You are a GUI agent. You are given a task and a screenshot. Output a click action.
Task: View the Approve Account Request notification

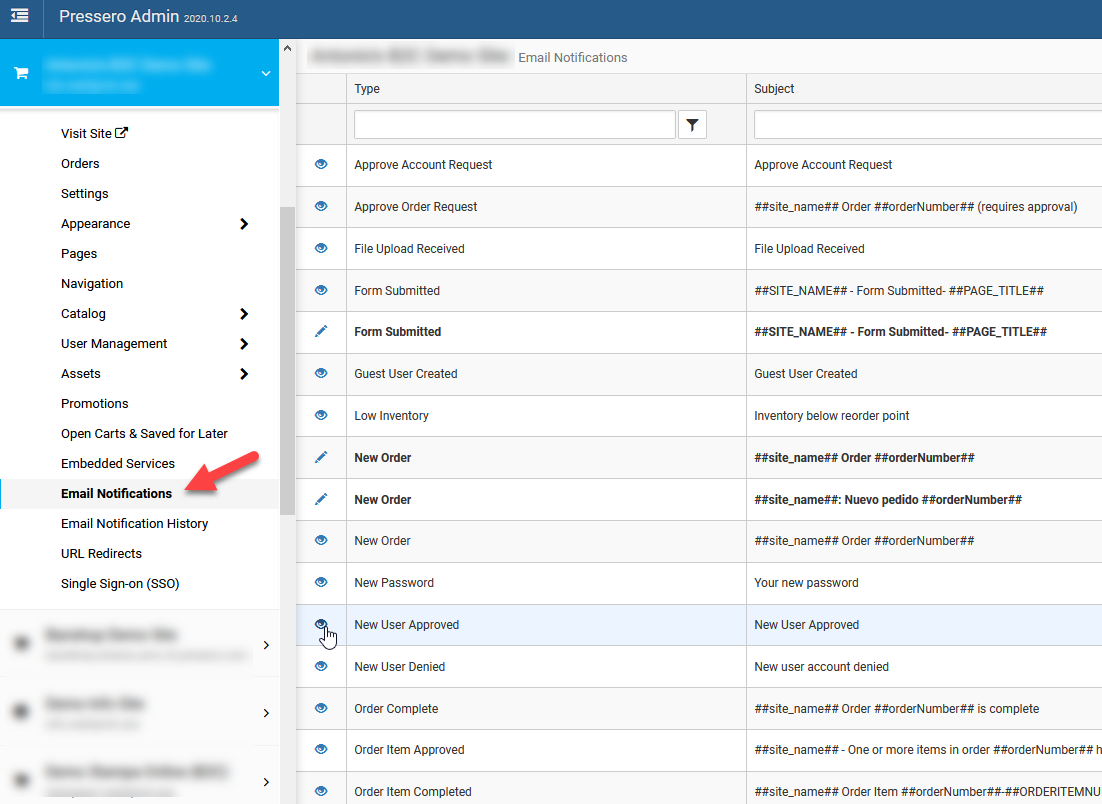(x=321, y=164)
